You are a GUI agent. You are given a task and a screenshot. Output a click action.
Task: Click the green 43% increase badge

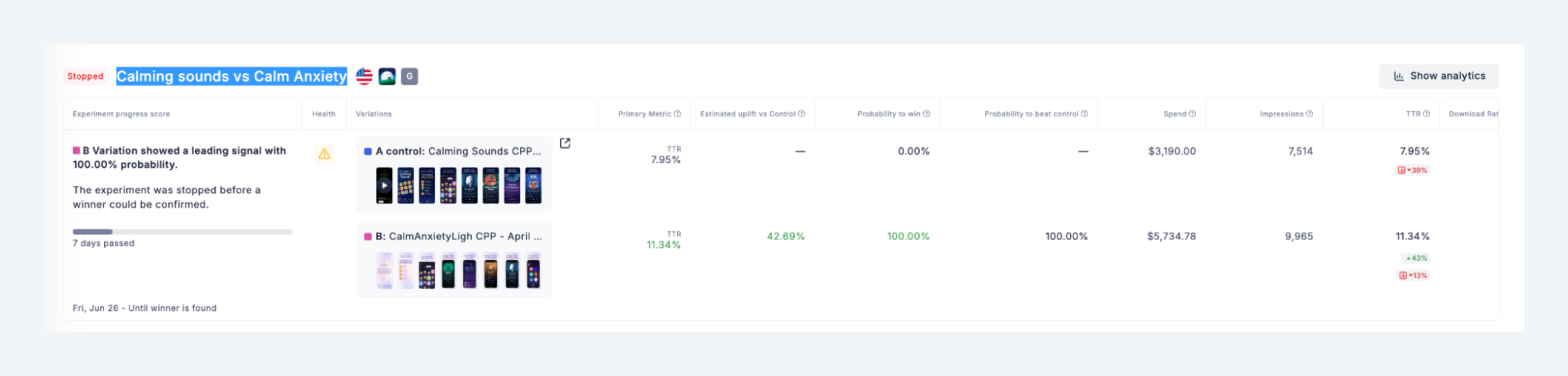coord(1414,258)
